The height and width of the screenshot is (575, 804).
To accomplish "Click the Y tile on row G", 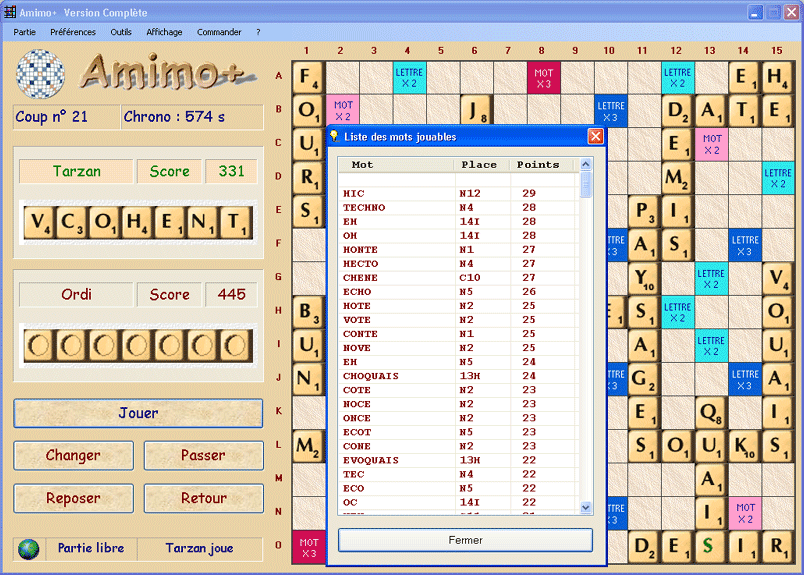I will point(644,279).
